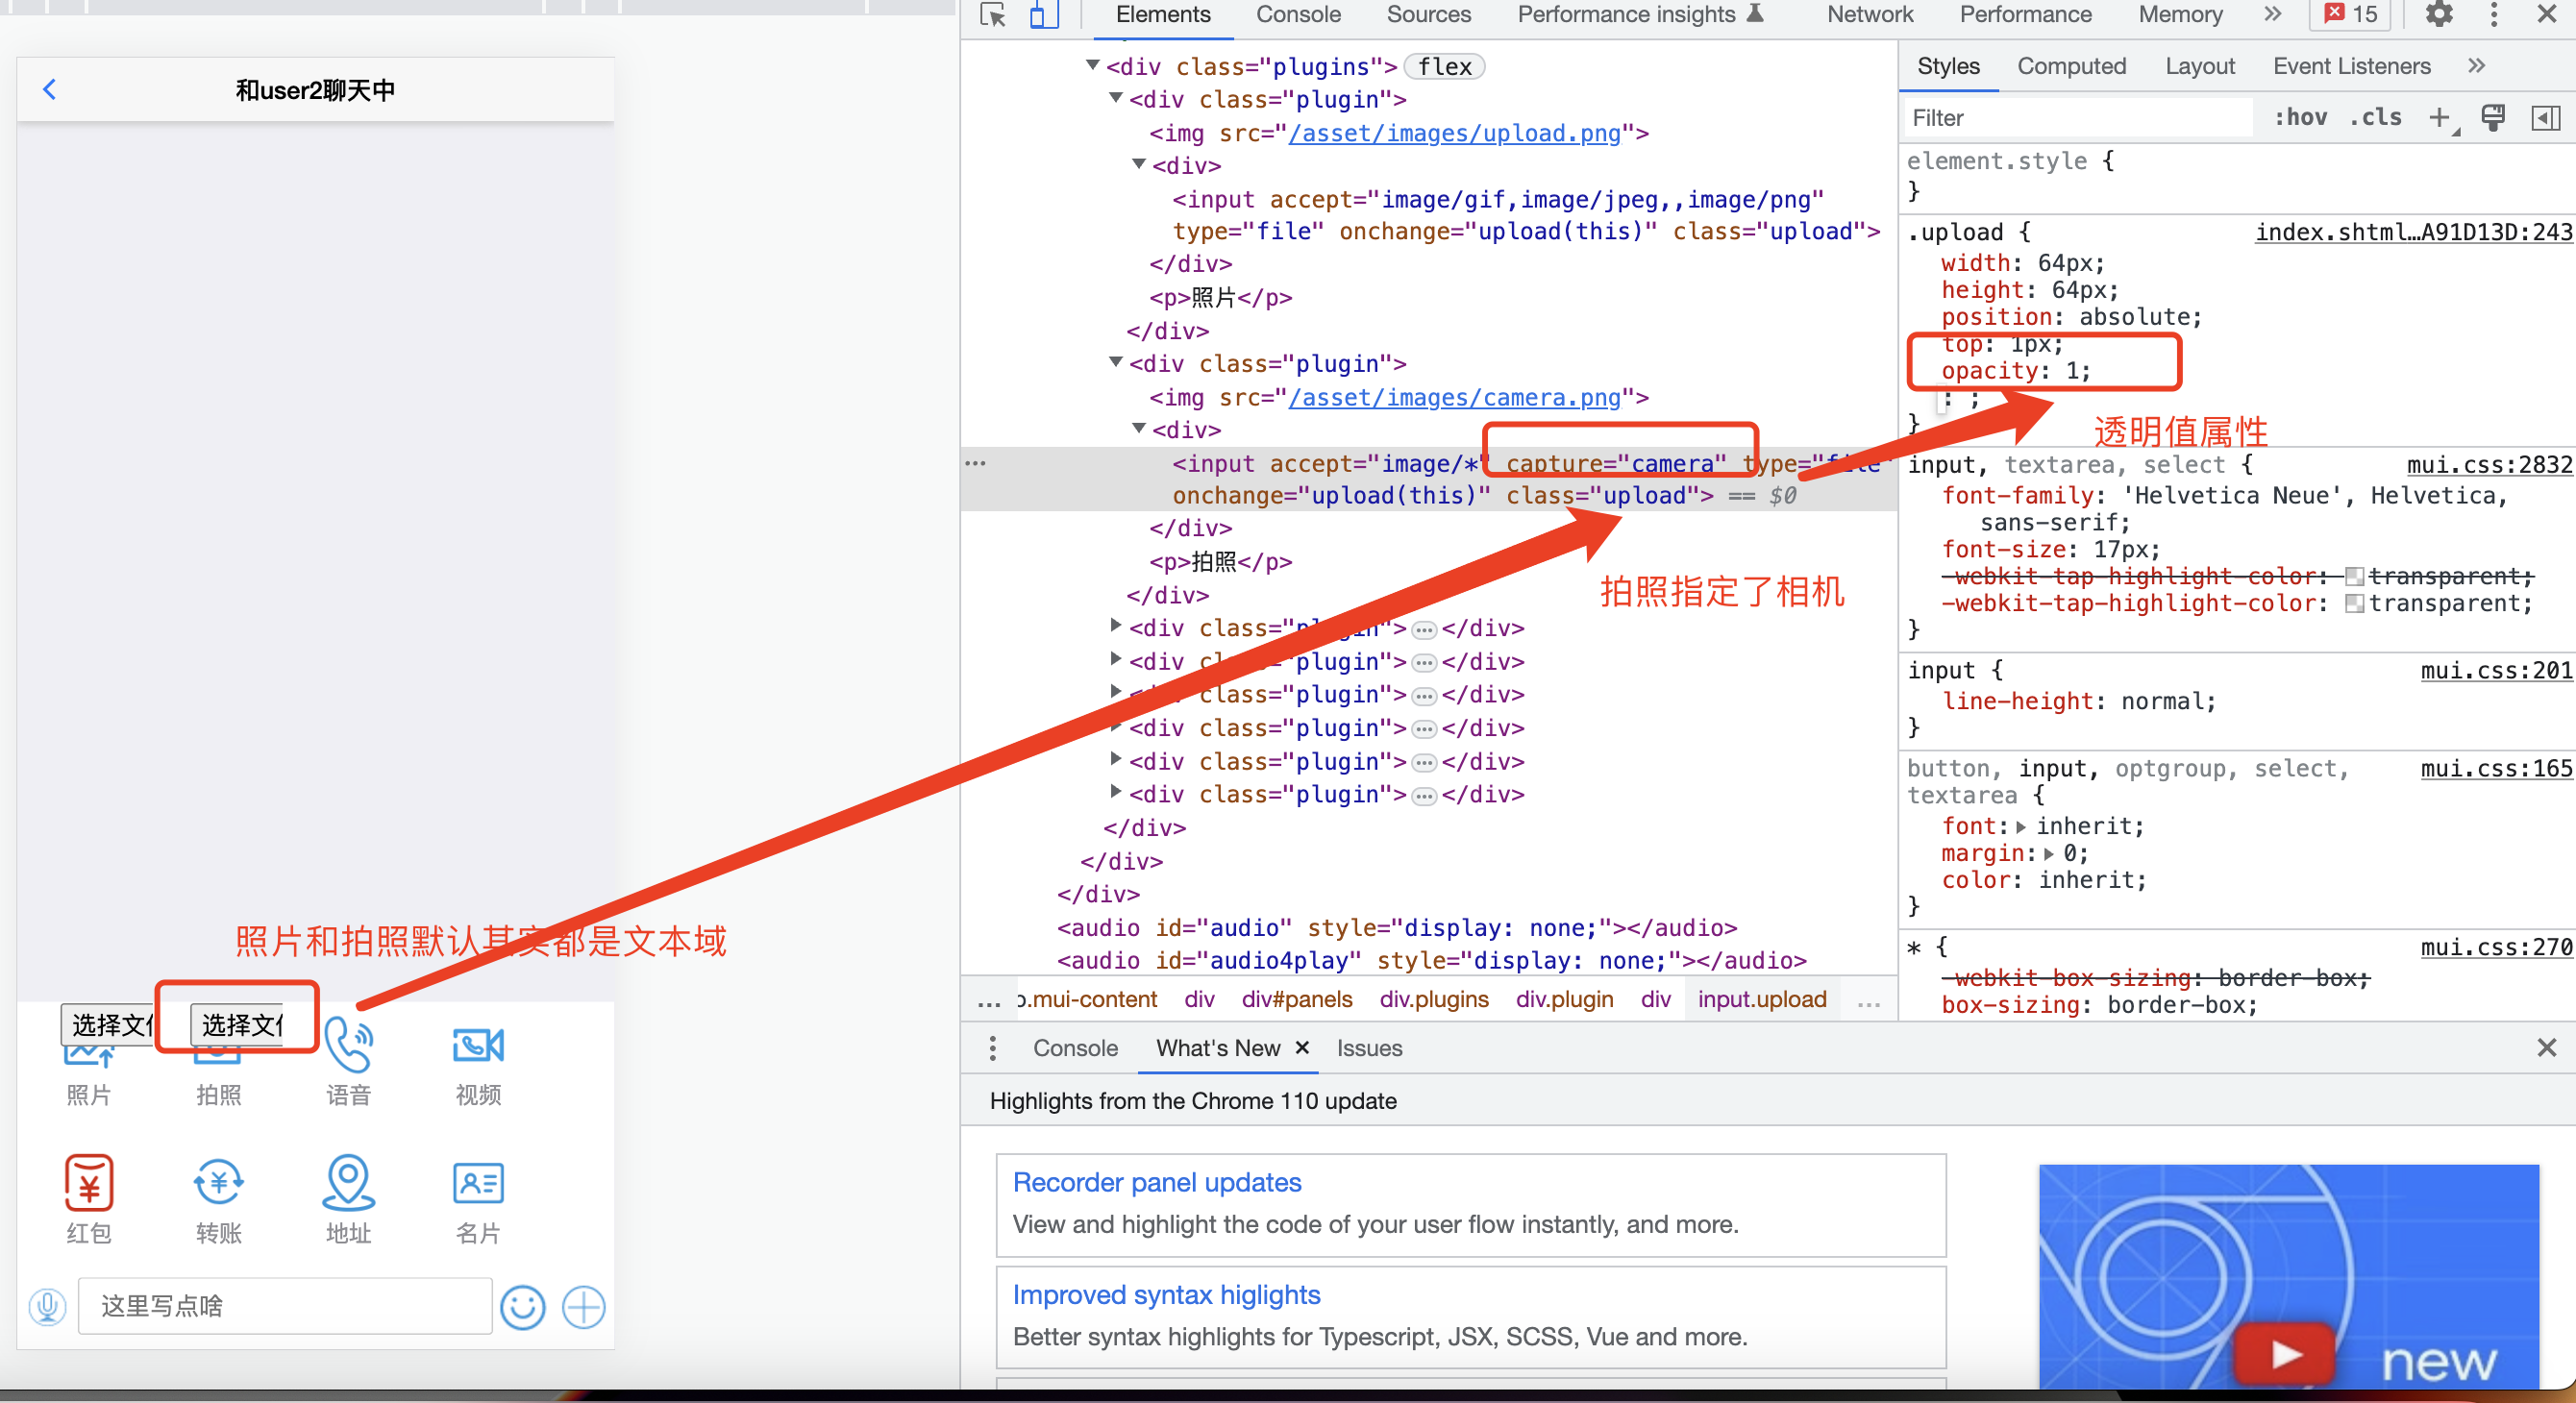Screen dimensions: 2576x1403
Task: Open the emoji smiley picker
Action: tap(522, 1306)
